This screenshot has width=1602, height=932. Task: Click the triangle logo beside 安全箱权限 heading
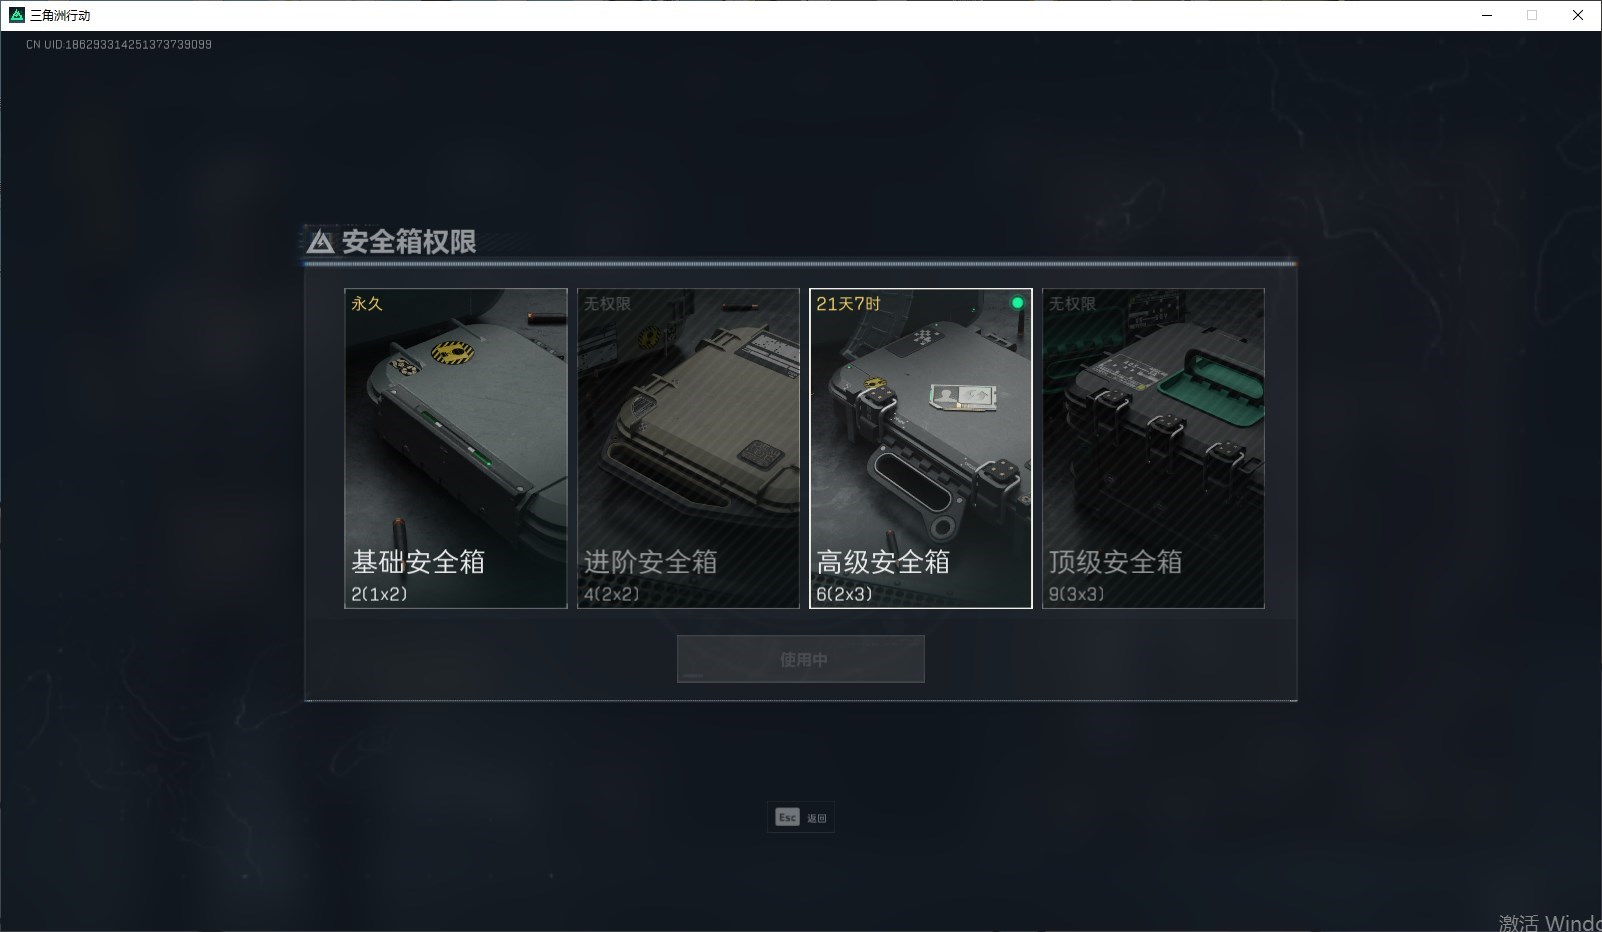[320, 242]
